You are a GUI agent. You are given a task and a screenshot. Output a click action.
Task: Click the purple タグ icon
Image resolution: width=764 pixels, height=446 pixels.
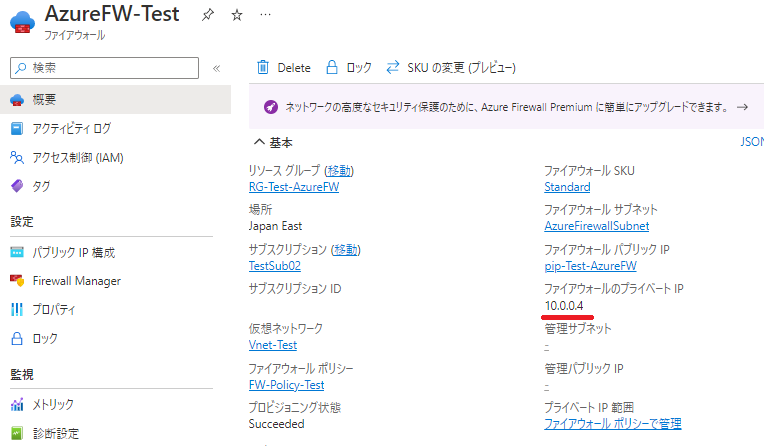(x=17, y=186)
